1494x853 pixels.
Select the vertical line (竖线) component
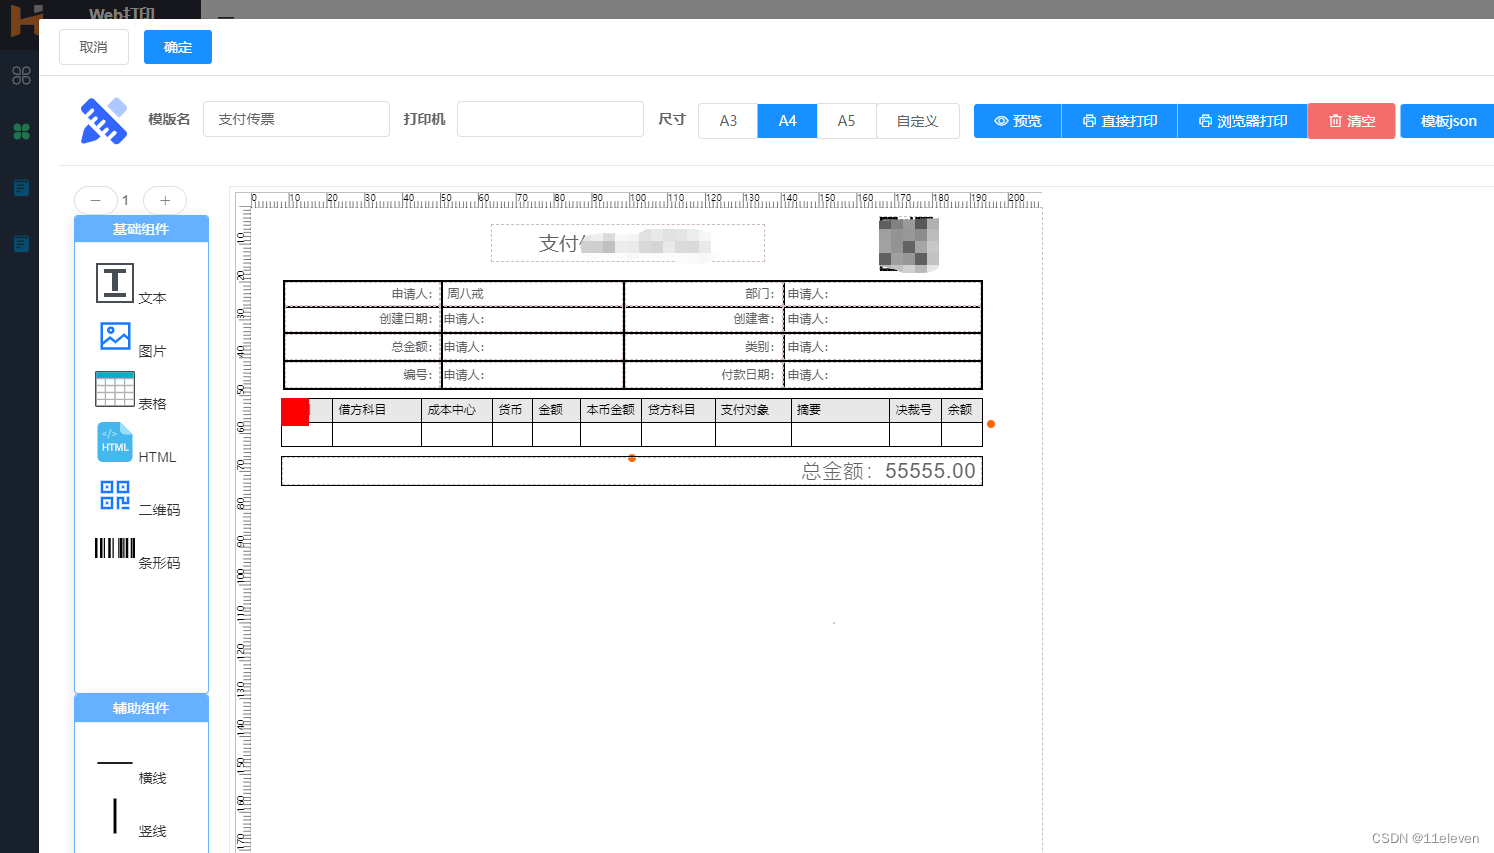[x=115, y=816]
